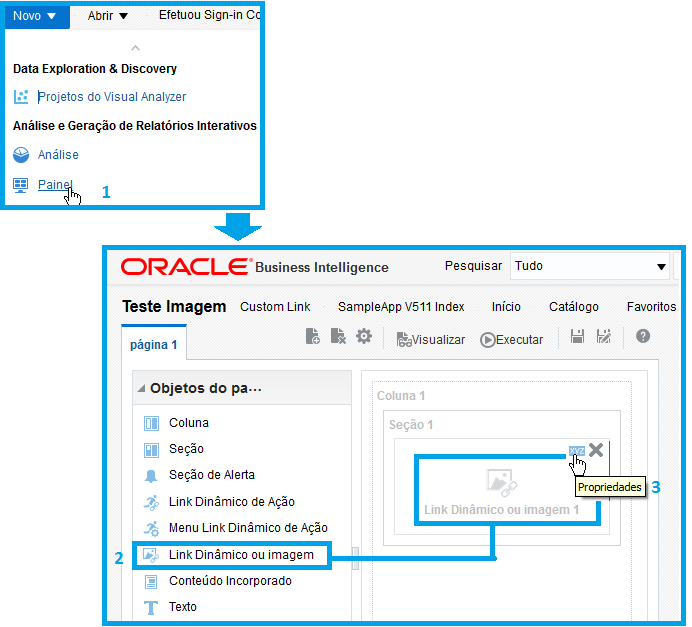692x627 pixels.
Task: Open the Custom Link menu item
Action: 275,307
